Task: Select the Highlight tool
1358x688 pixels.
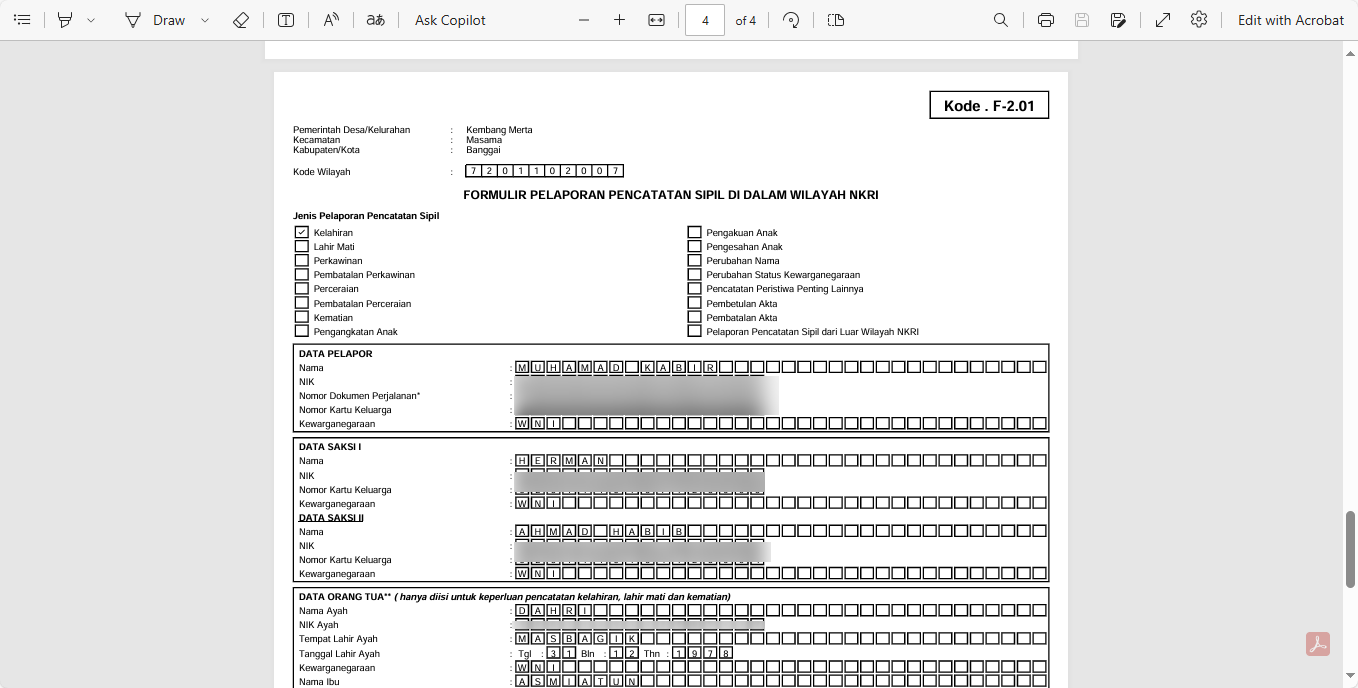Action: click(x=65, y=20)
